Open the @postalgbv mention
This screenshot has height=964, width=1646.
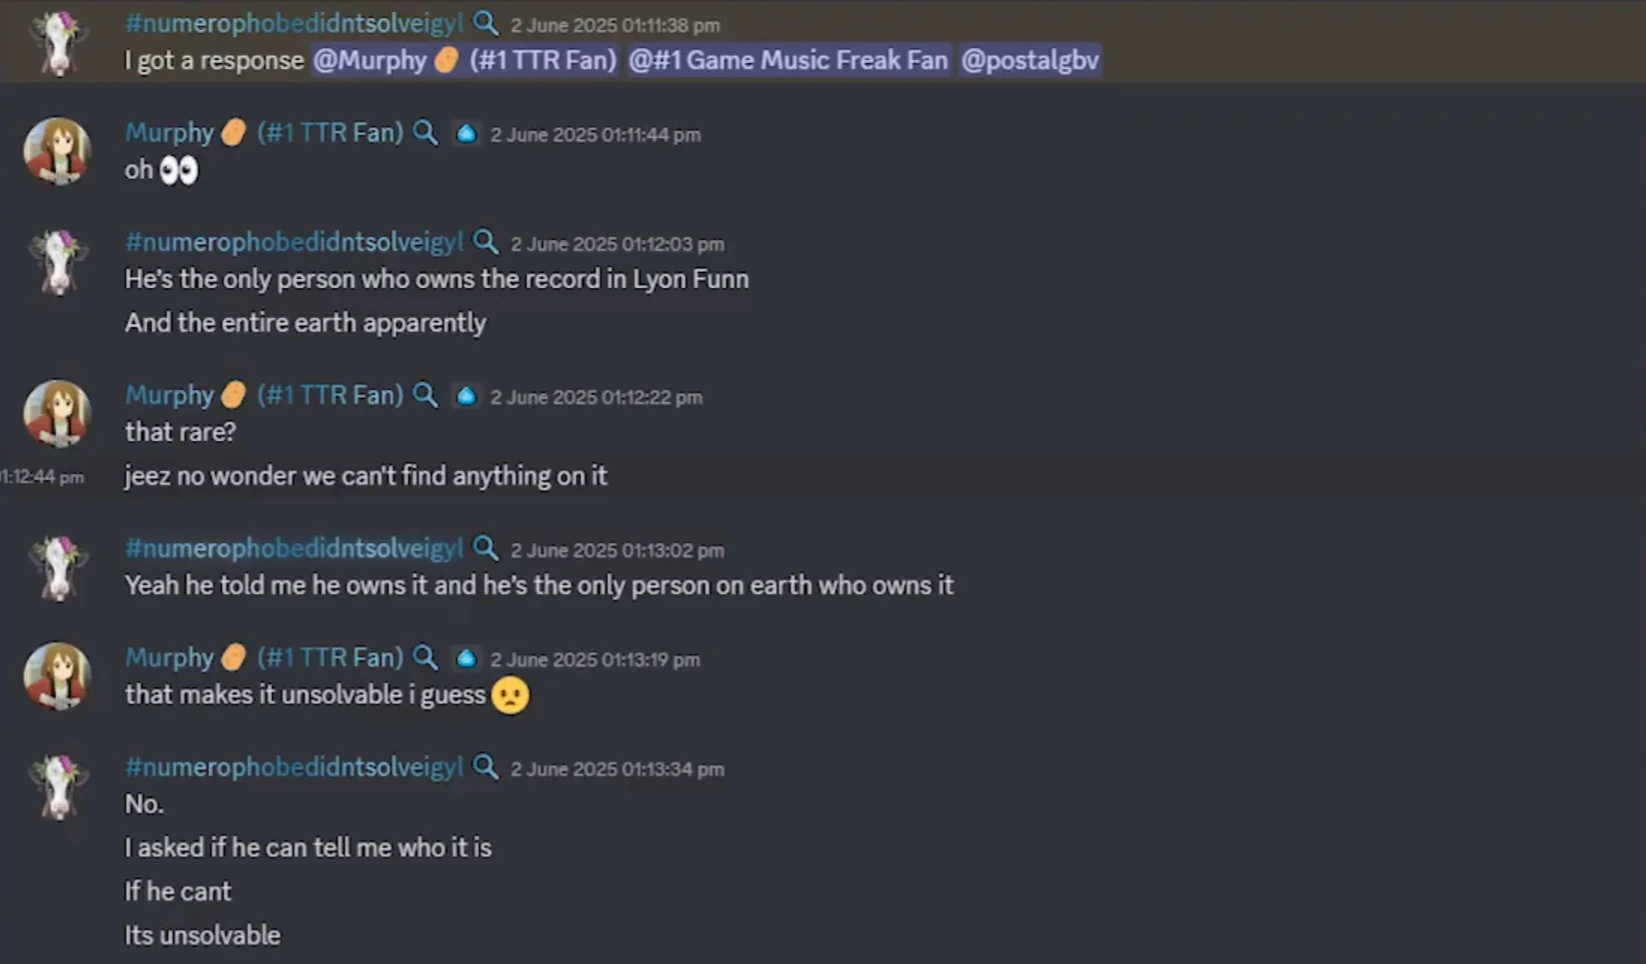tap(1030, 60)
